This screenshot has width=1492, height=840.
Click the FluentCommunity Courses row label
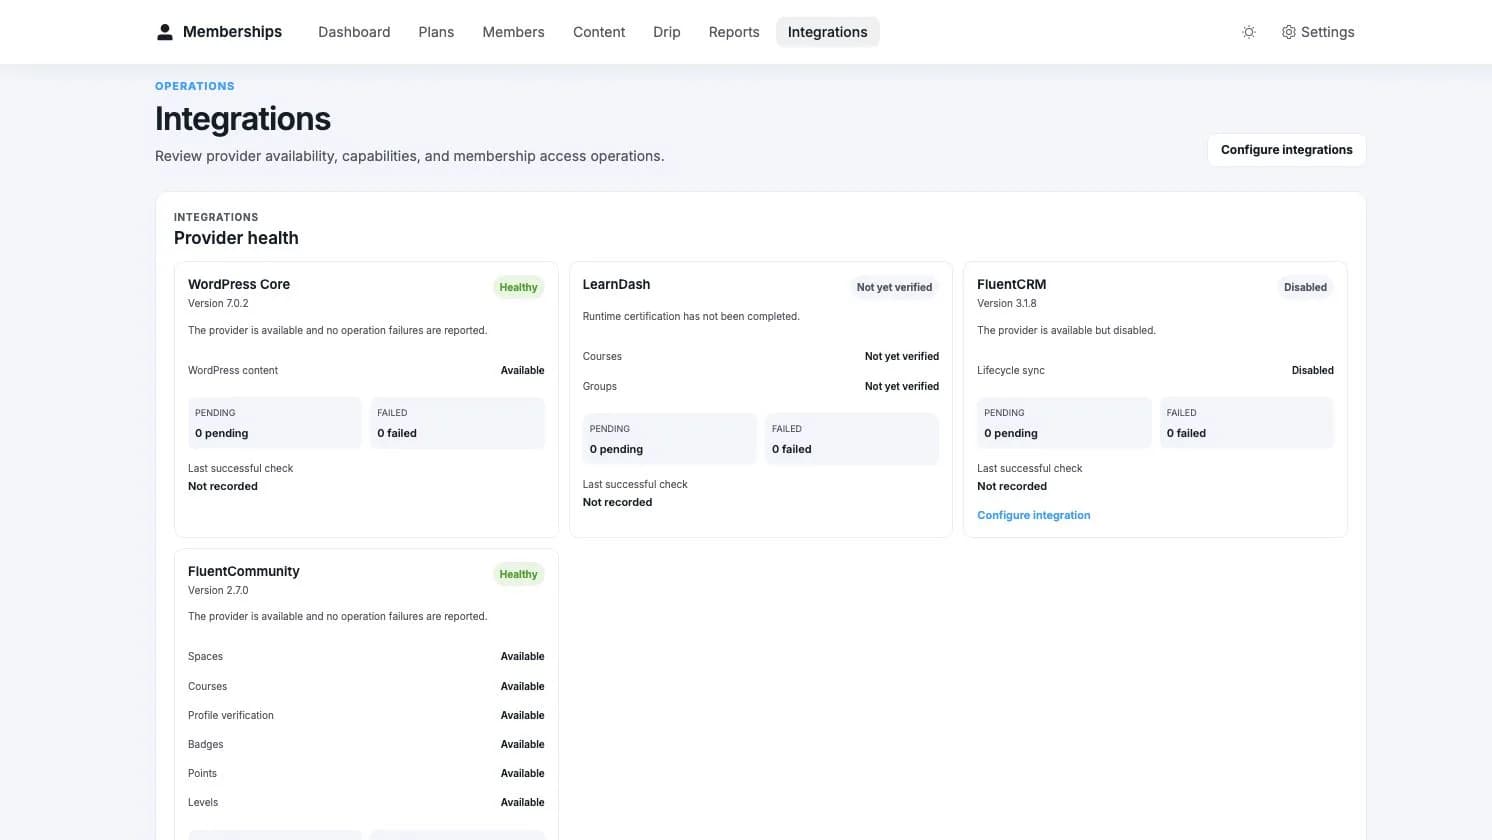tap(207, 686)
